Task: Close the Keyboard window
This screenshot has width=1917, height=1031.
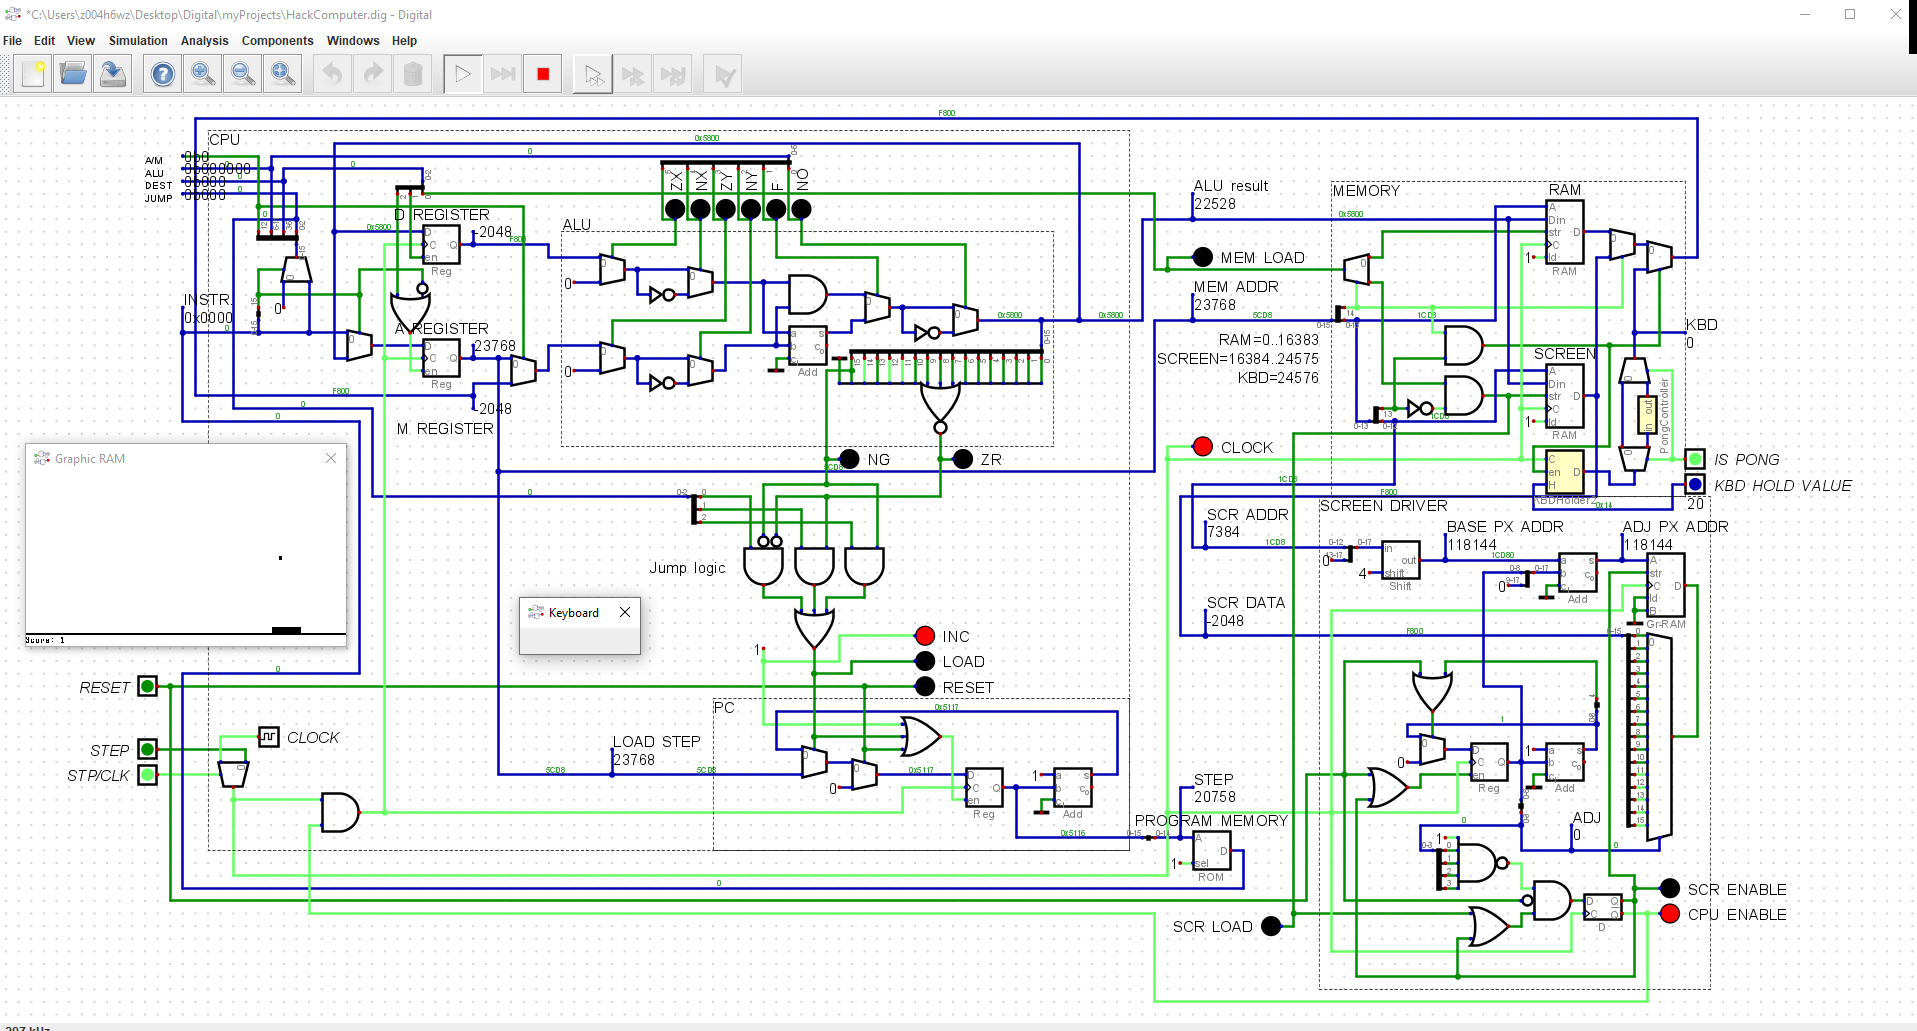Action: [625, 612]
